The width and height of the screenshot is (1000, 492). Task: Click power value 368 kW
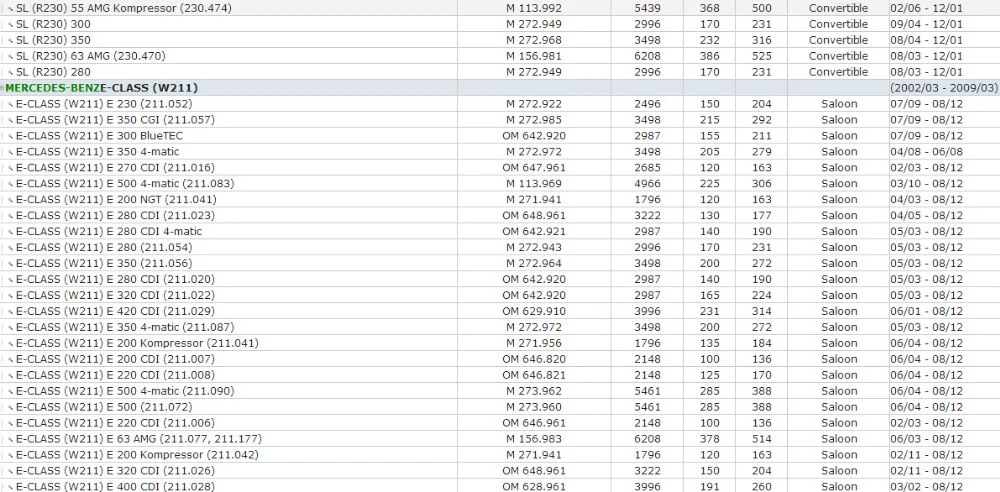[709, 8]
